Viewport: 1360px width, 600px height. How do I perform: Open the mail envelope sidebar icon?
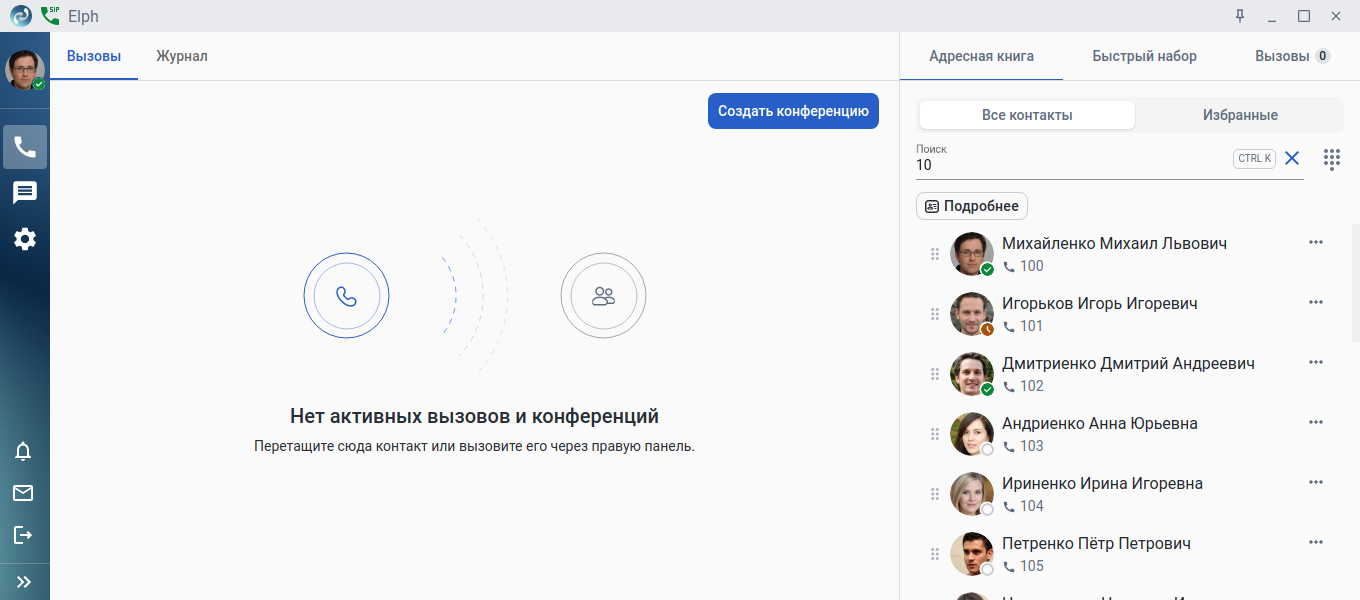(x=23, y=493)
